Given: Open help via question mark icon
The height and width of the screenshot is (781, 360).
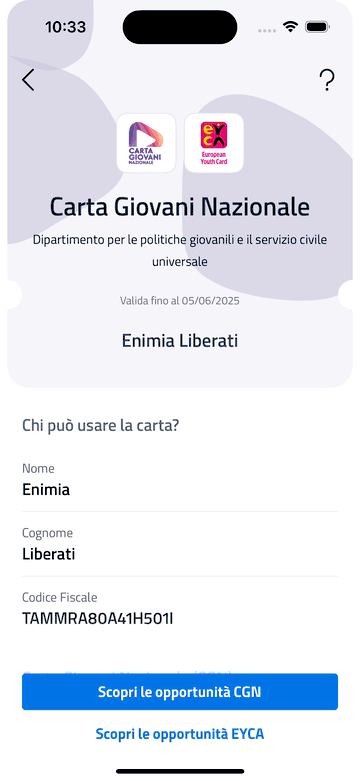Looking at the screenshot, I should tap(327, 80).
